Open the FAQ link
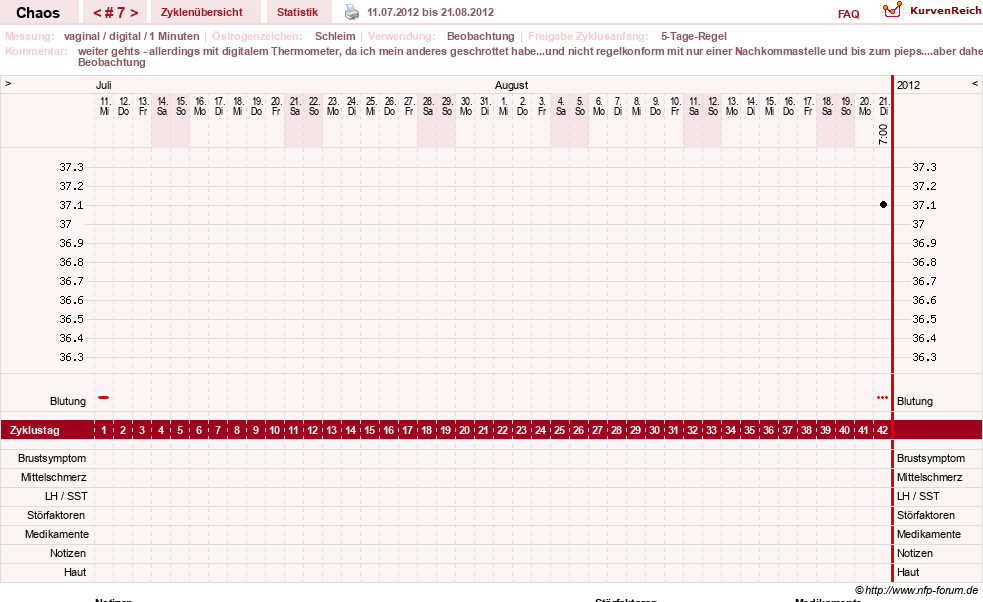The width and height of the screenshot is (983, 602). click(848, 14)
